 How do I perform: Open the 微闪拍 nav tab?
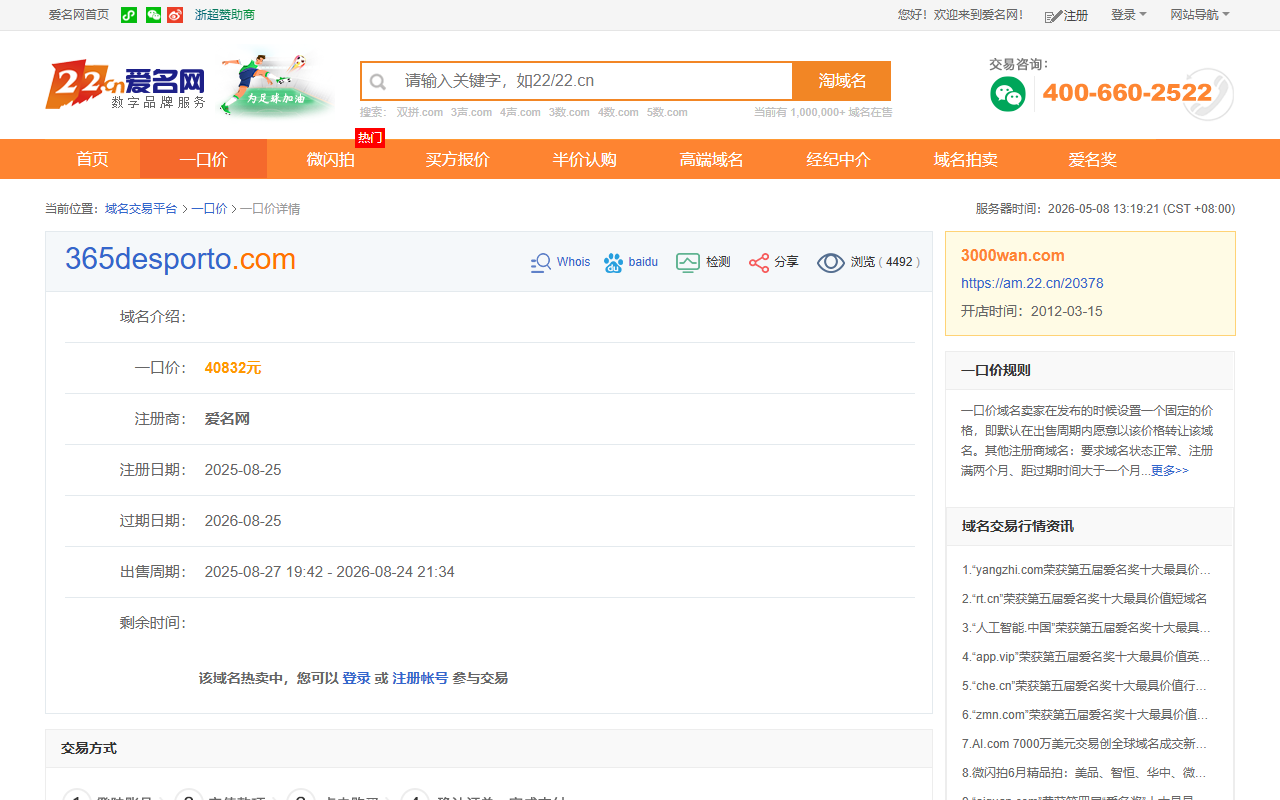pyautogui.click(x=330, y=159)
